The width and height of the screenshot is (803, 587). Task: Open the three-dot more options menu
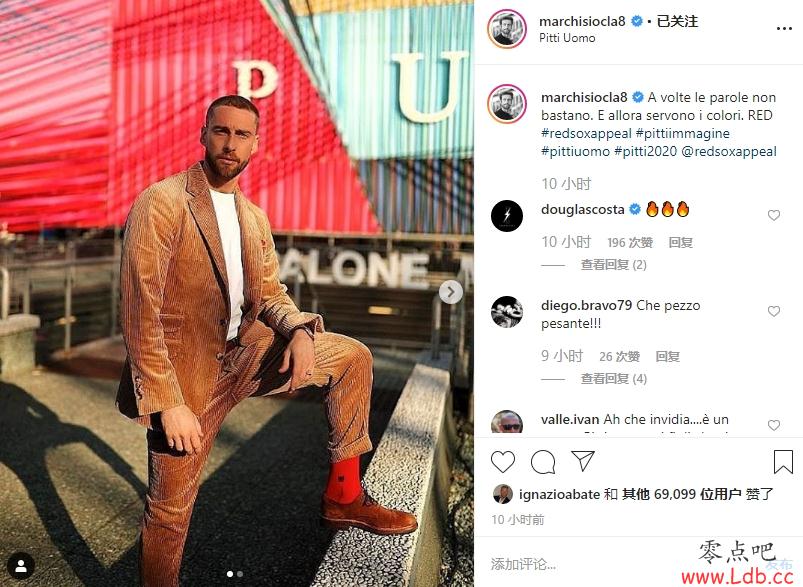click(x=784, y=29)
